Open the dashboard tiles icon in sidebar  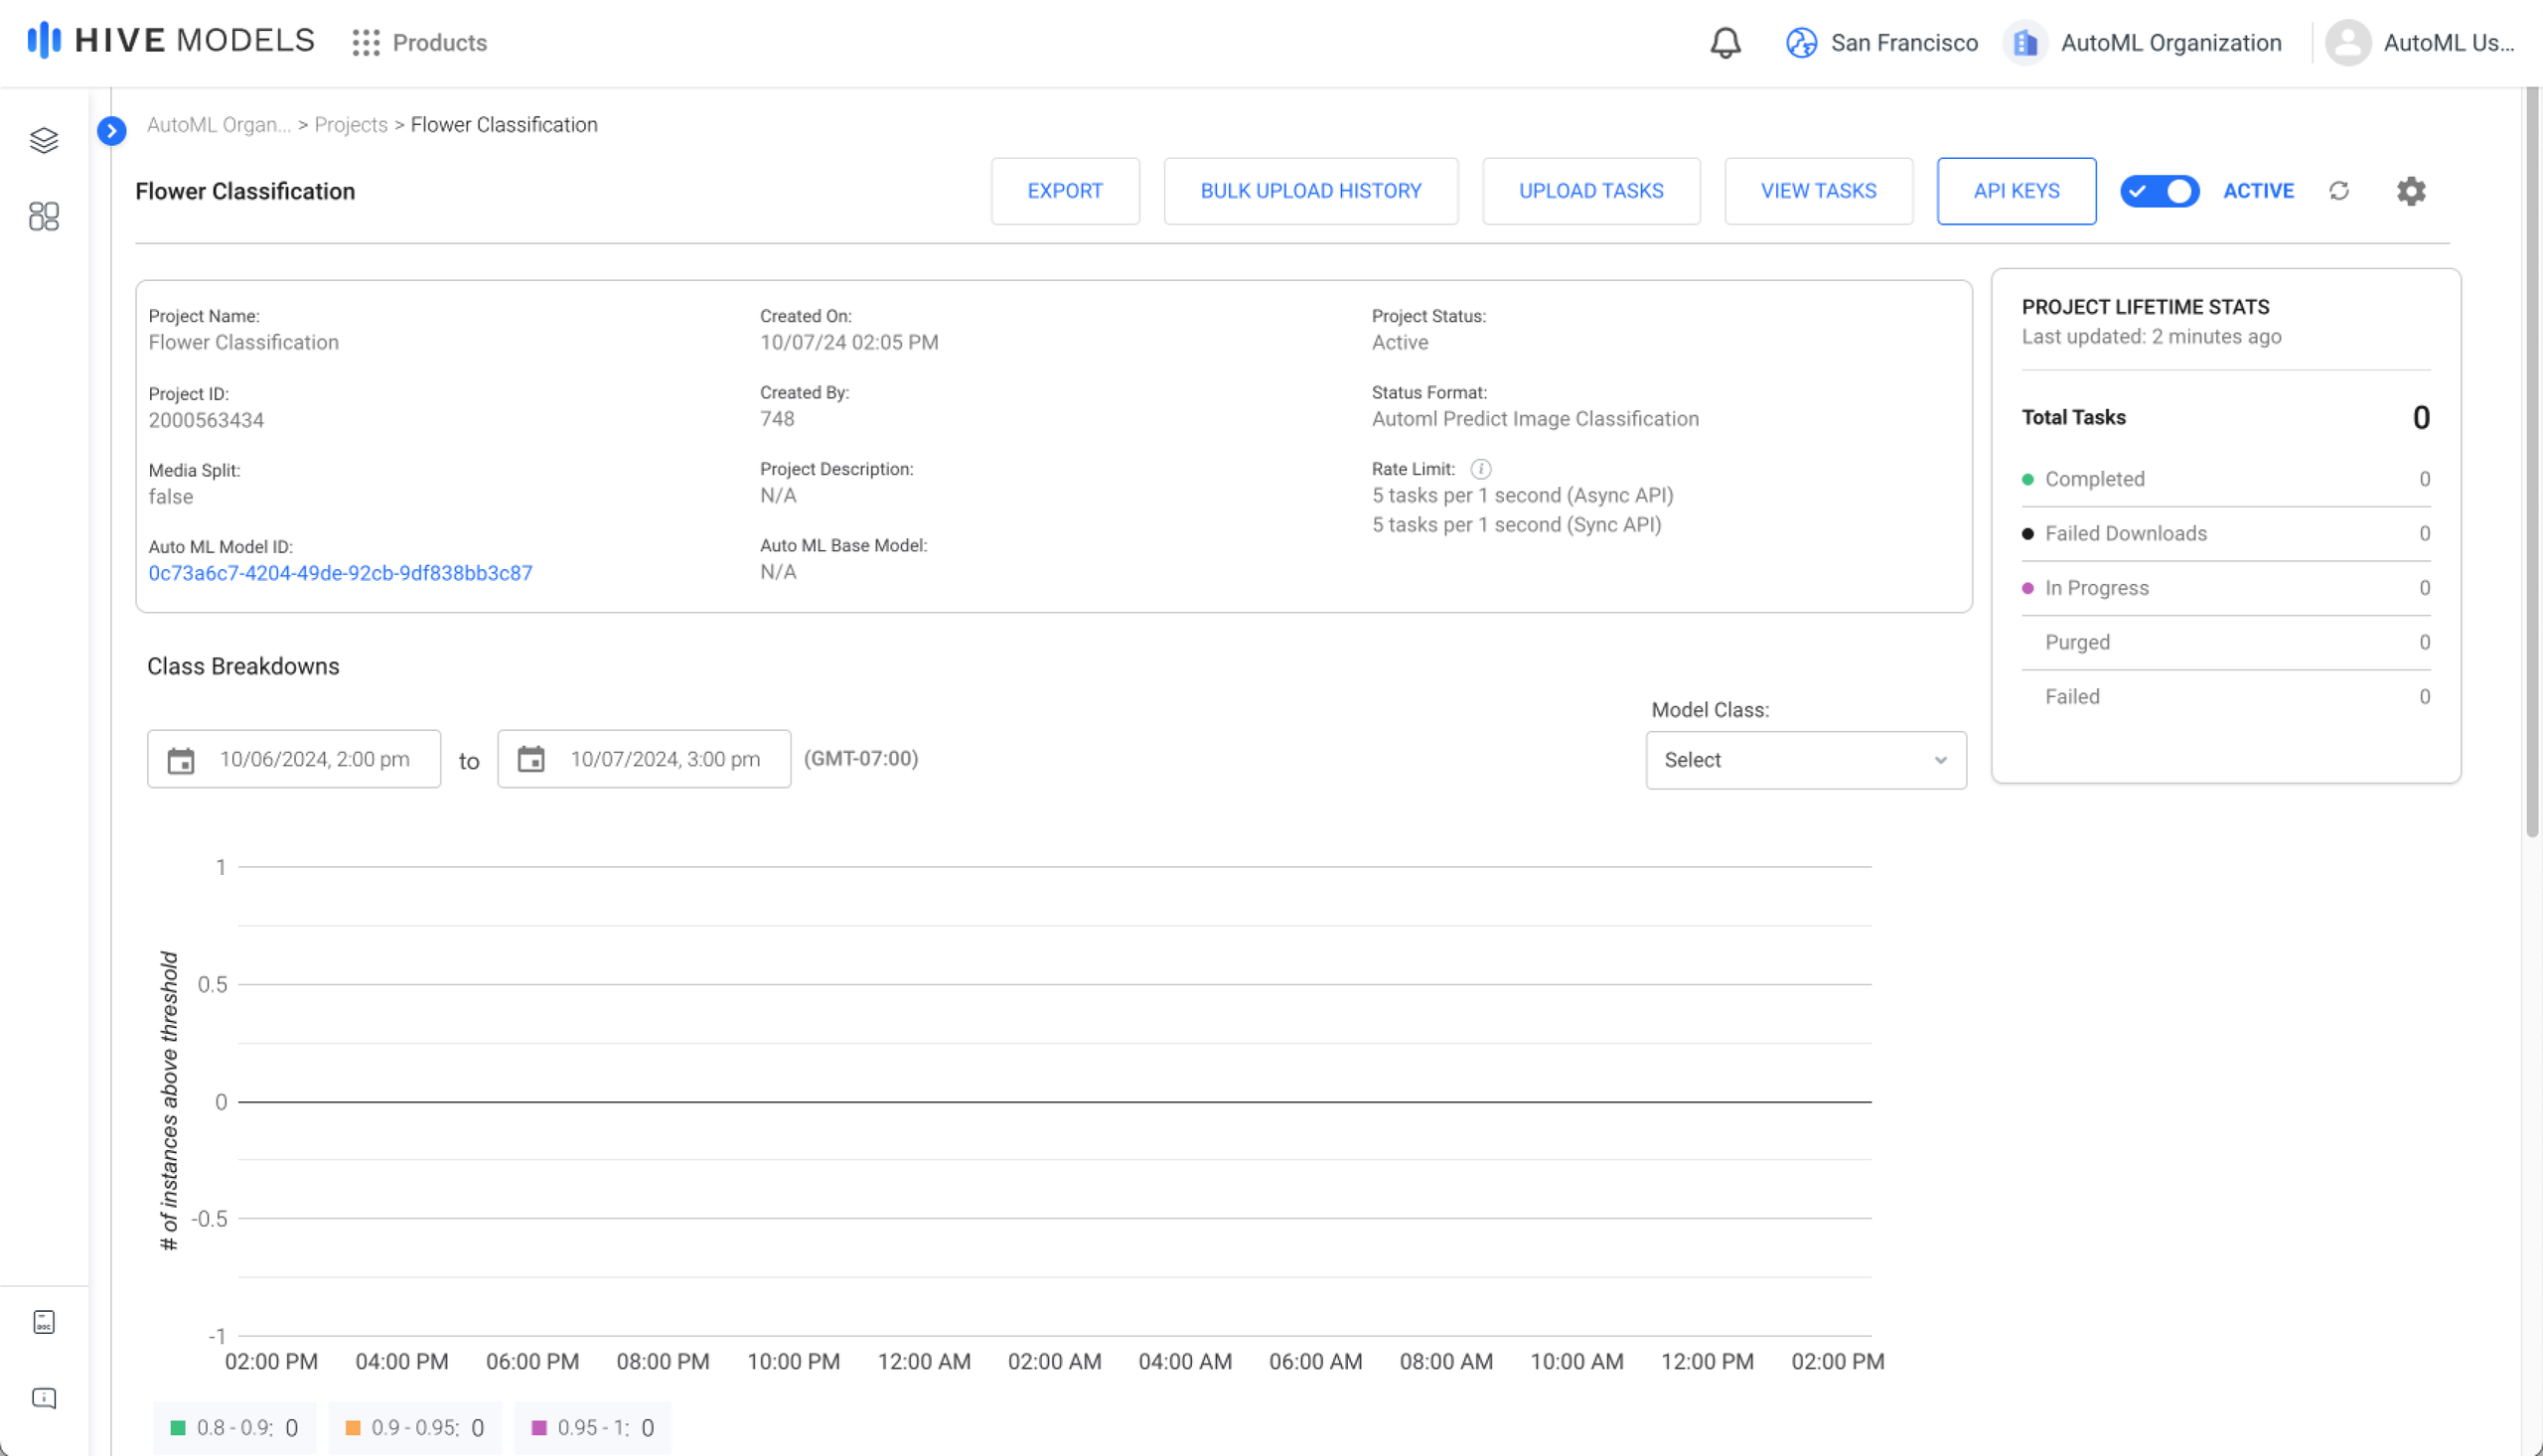point(44,216)
